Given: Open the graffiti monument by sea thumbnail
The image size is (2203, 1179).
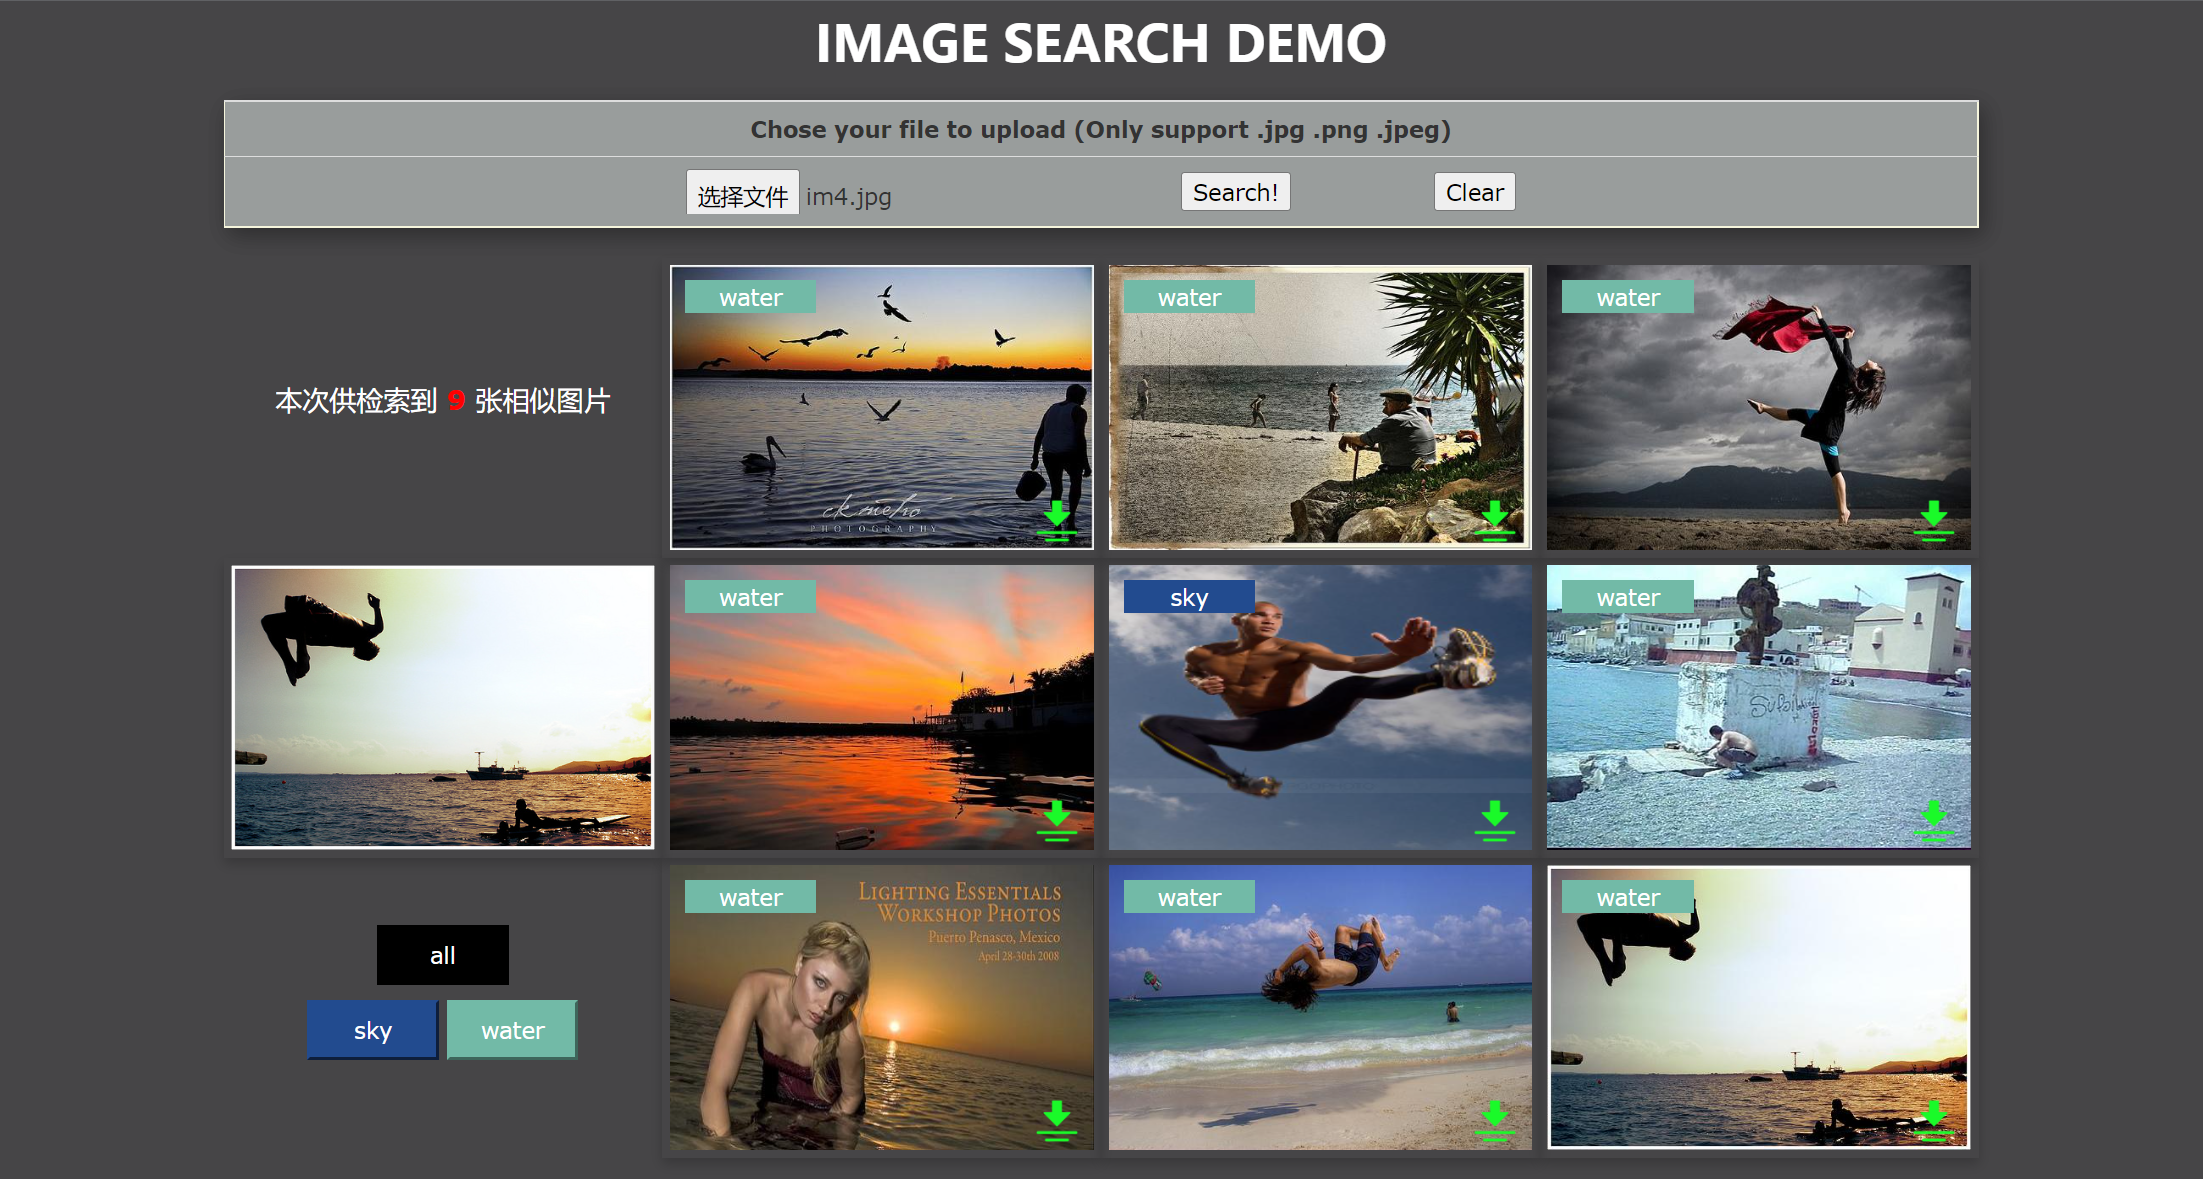Looking at the screenshot, I should point(1759,707).
